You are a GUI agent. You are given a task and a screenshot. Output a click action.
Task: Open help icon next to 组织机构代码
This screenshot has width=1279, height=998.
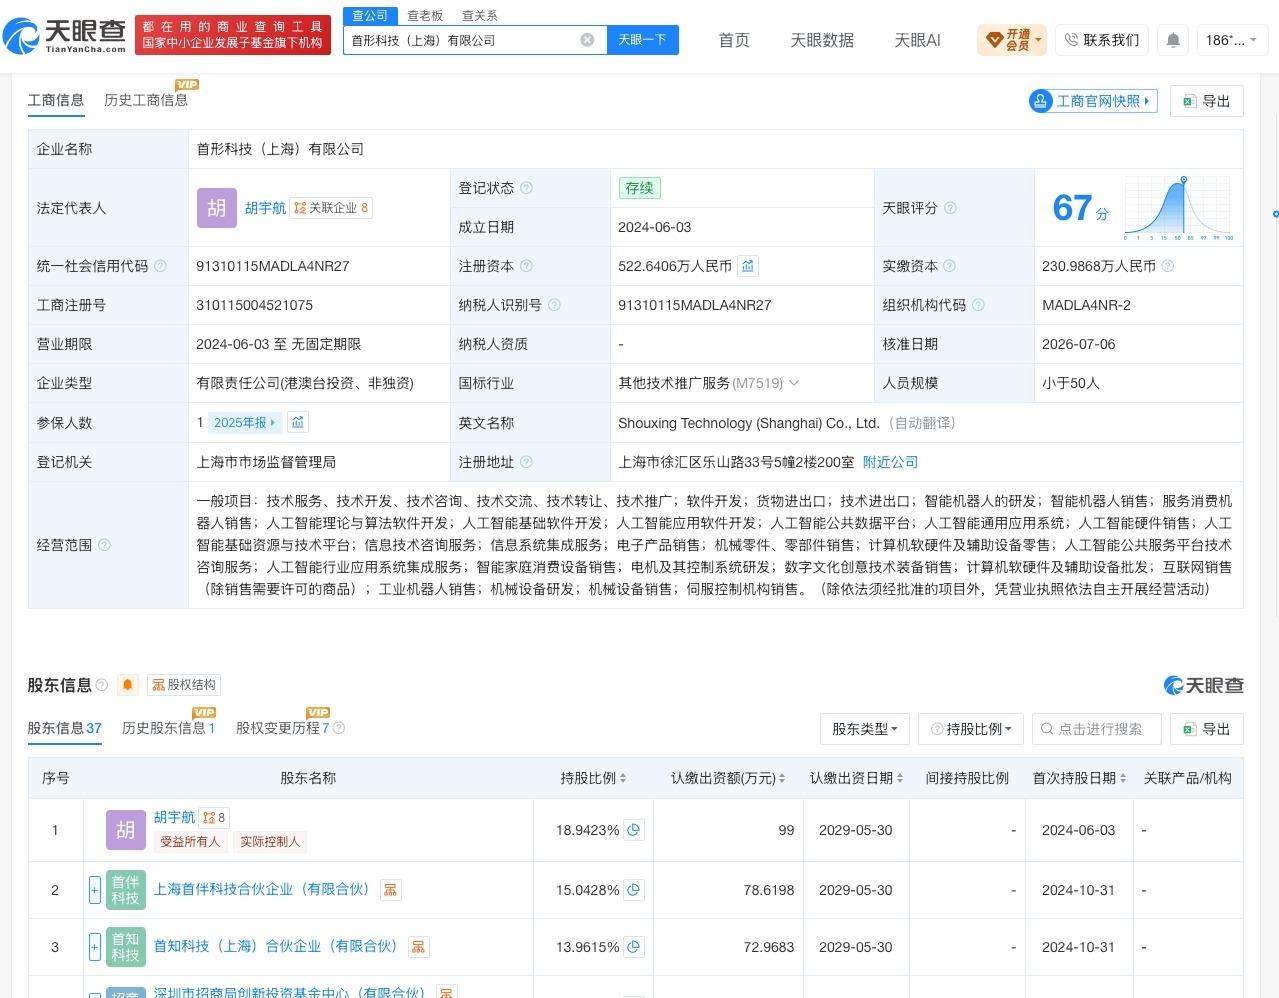tap(978, 305)
